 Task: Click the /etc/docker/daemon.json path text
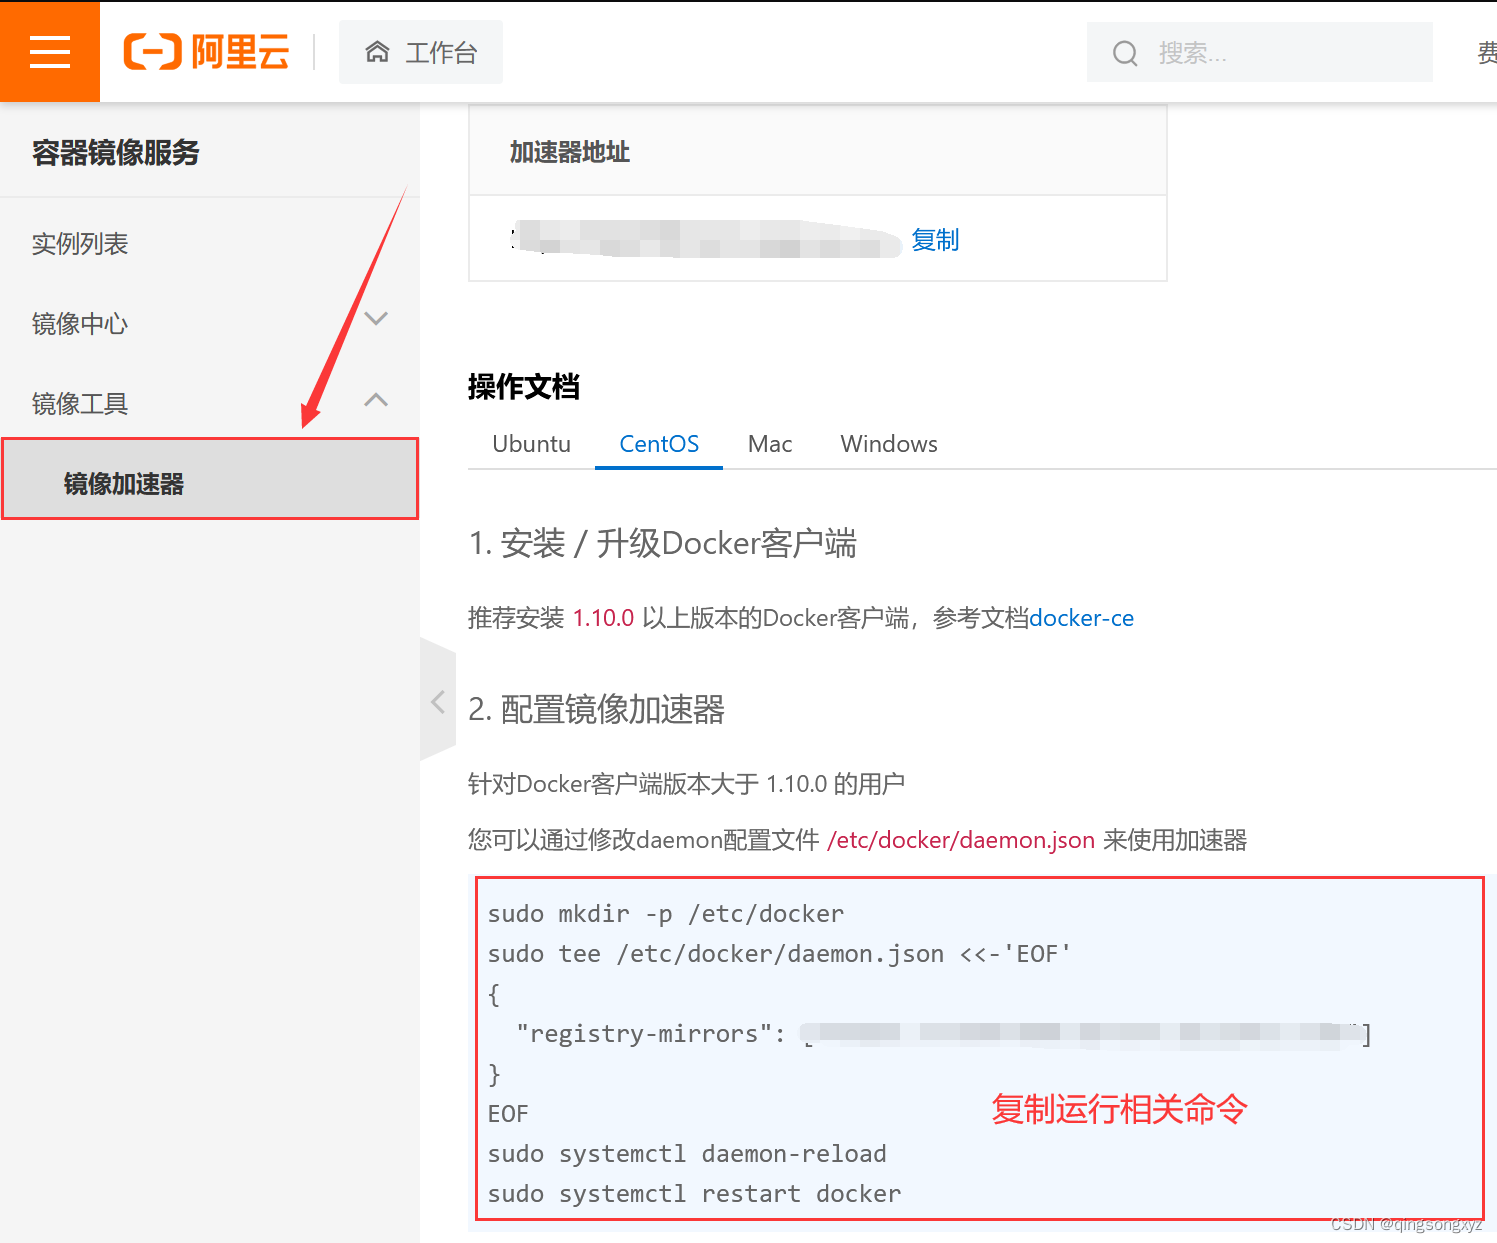point(961,840)
